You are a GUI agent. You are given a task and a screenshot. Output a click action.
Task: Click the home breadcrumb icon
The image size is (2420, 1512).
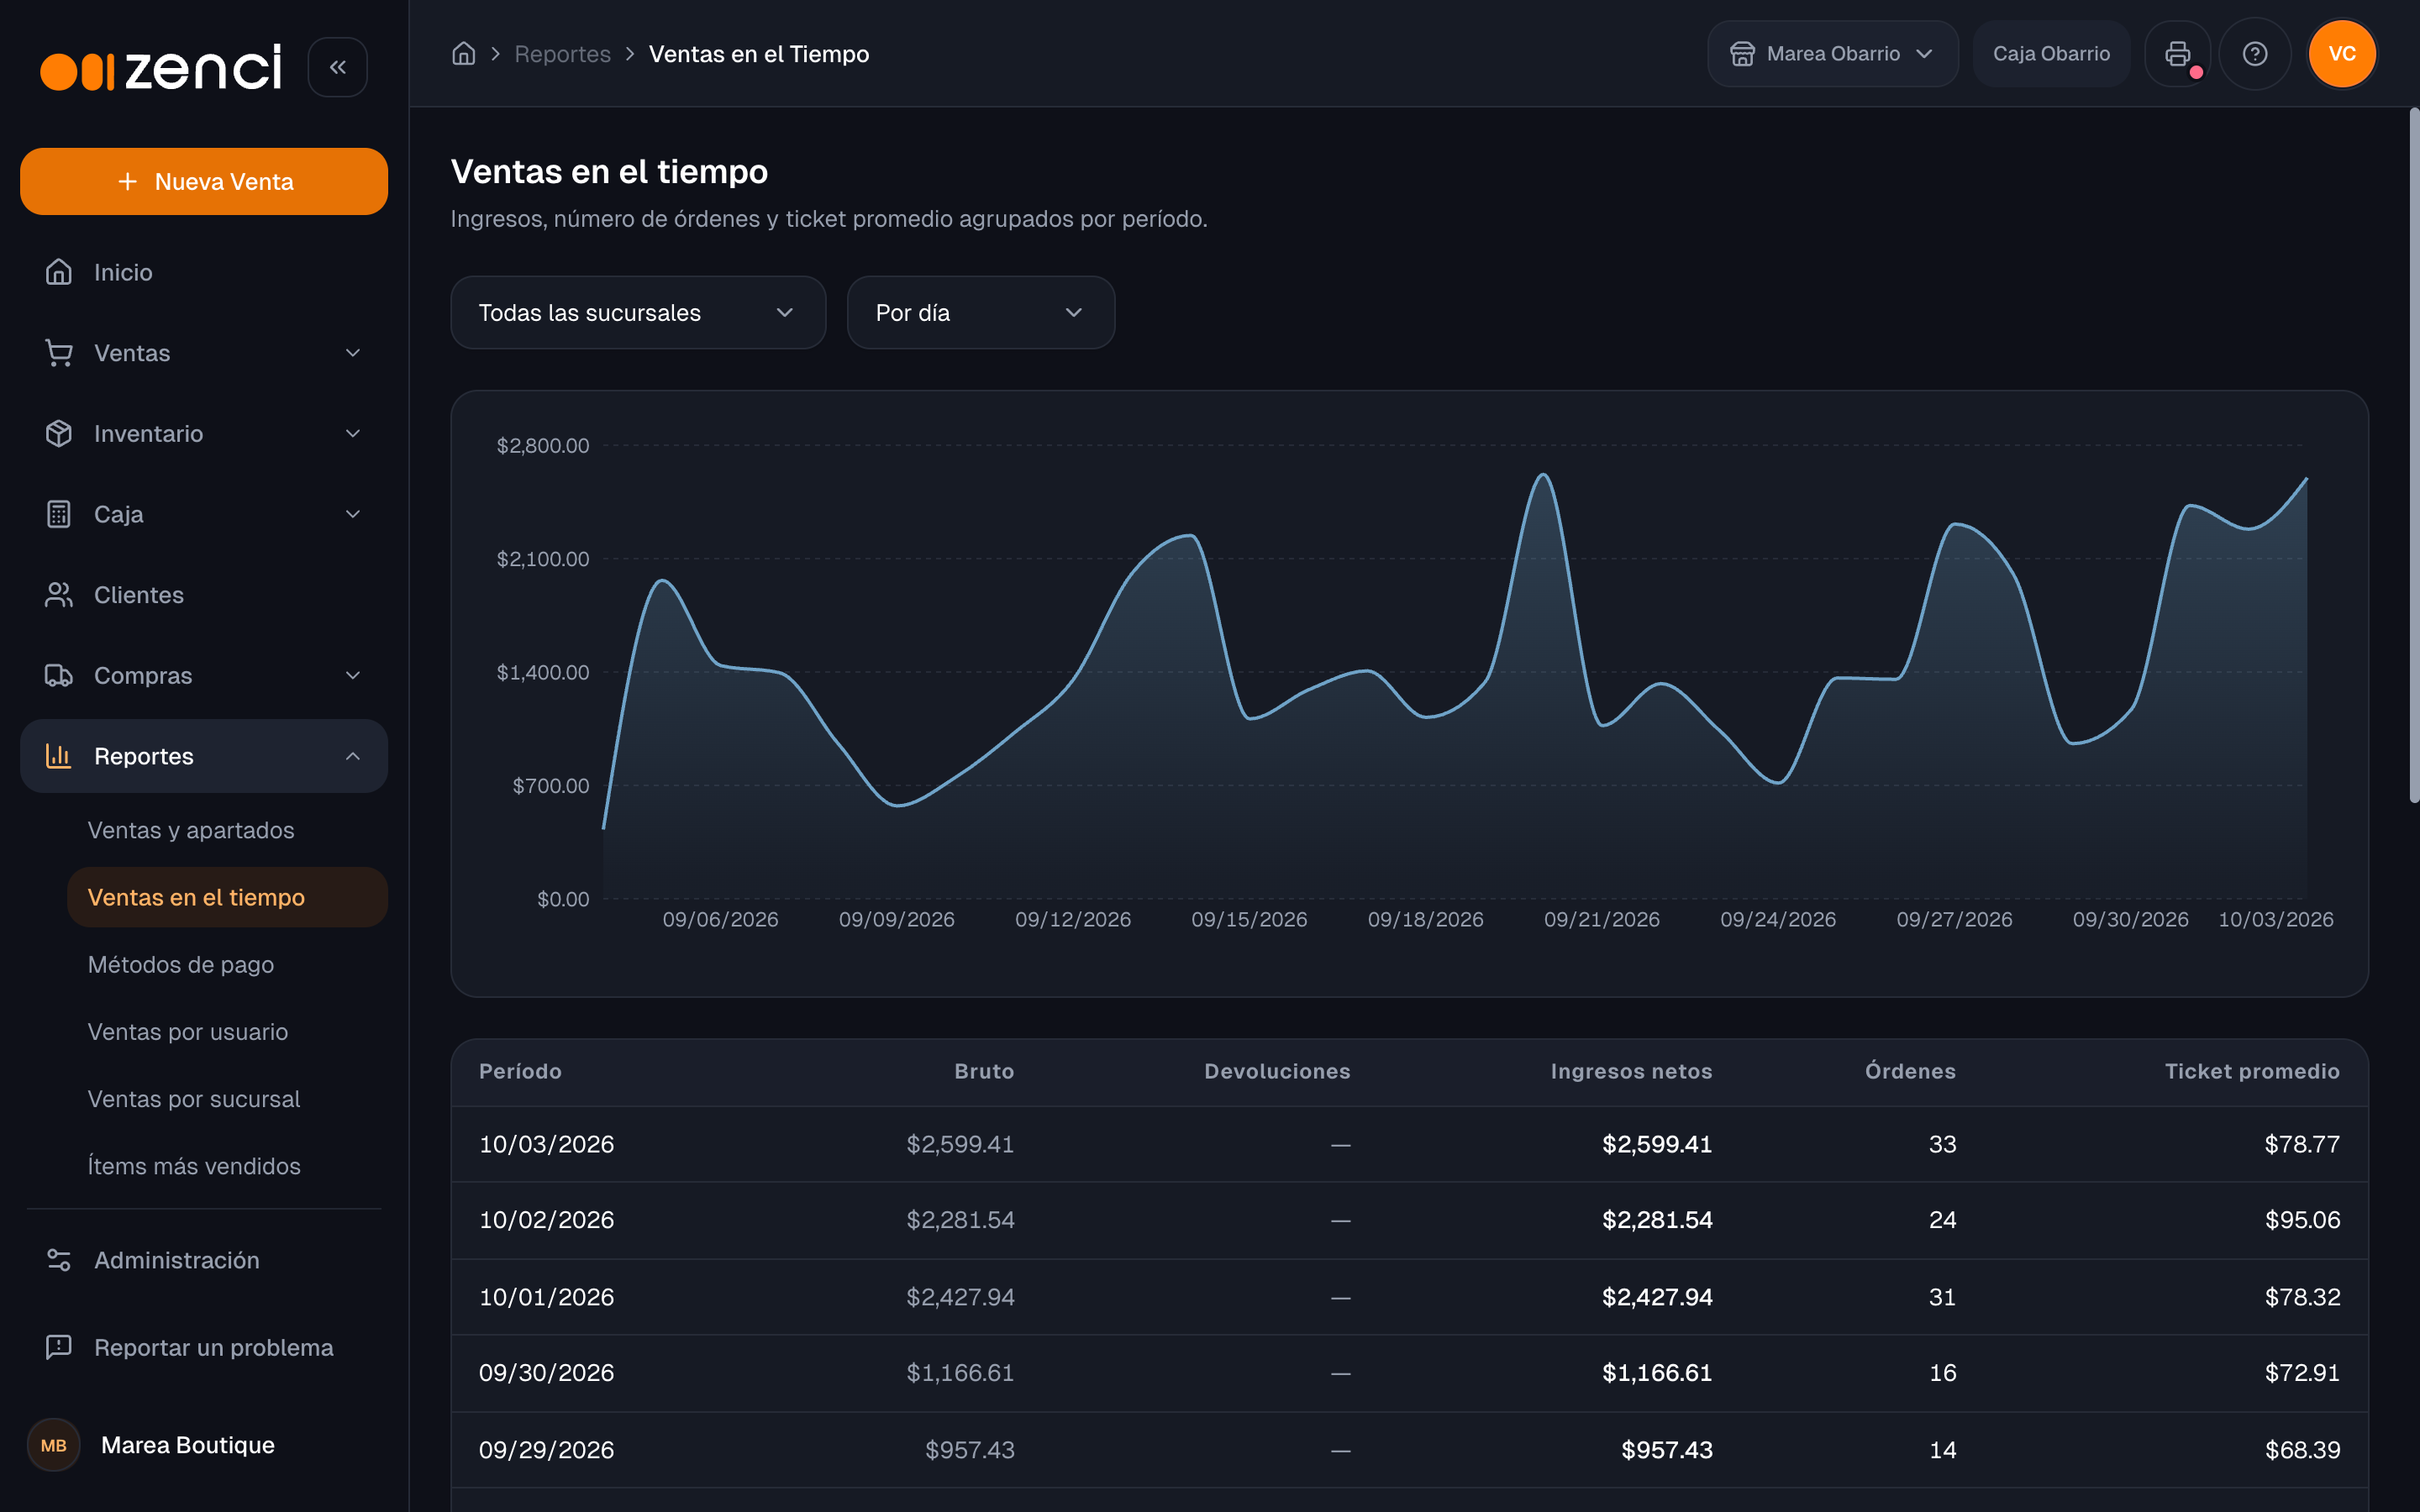click(463, 54)
